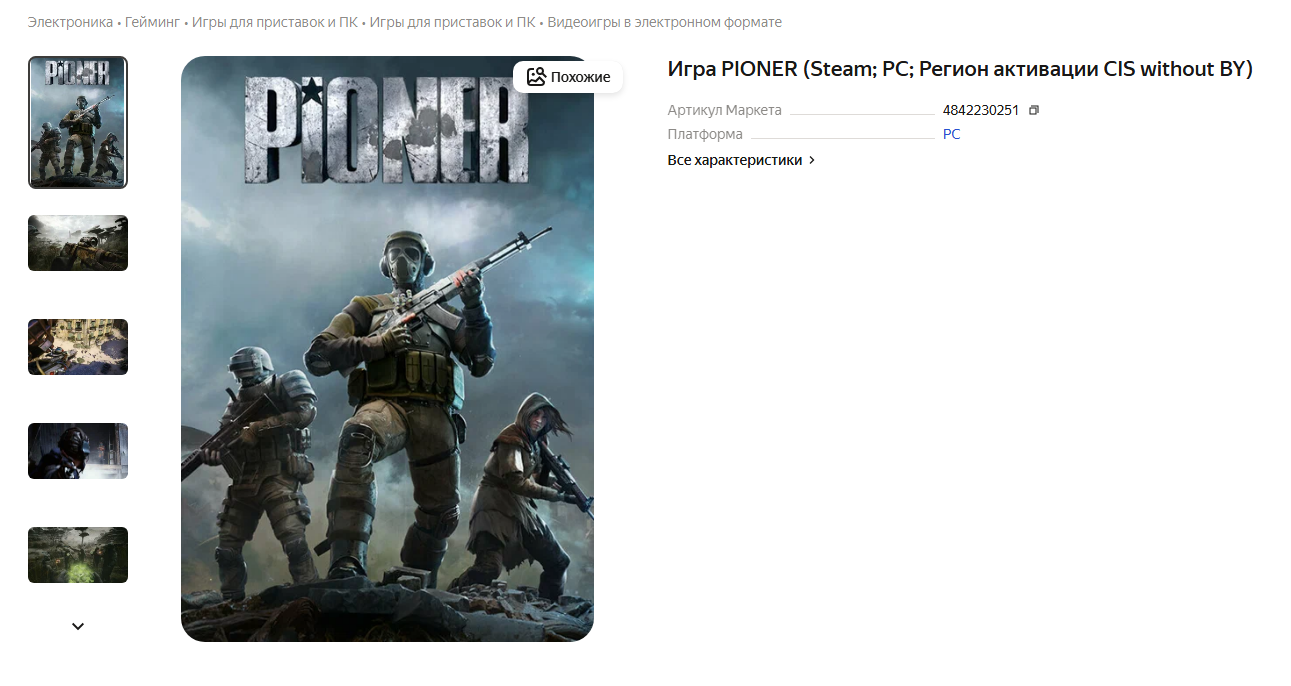Expand more thumbnails with down chevron
Viewport: 1291px width, 686px height.
click(78, 627)
